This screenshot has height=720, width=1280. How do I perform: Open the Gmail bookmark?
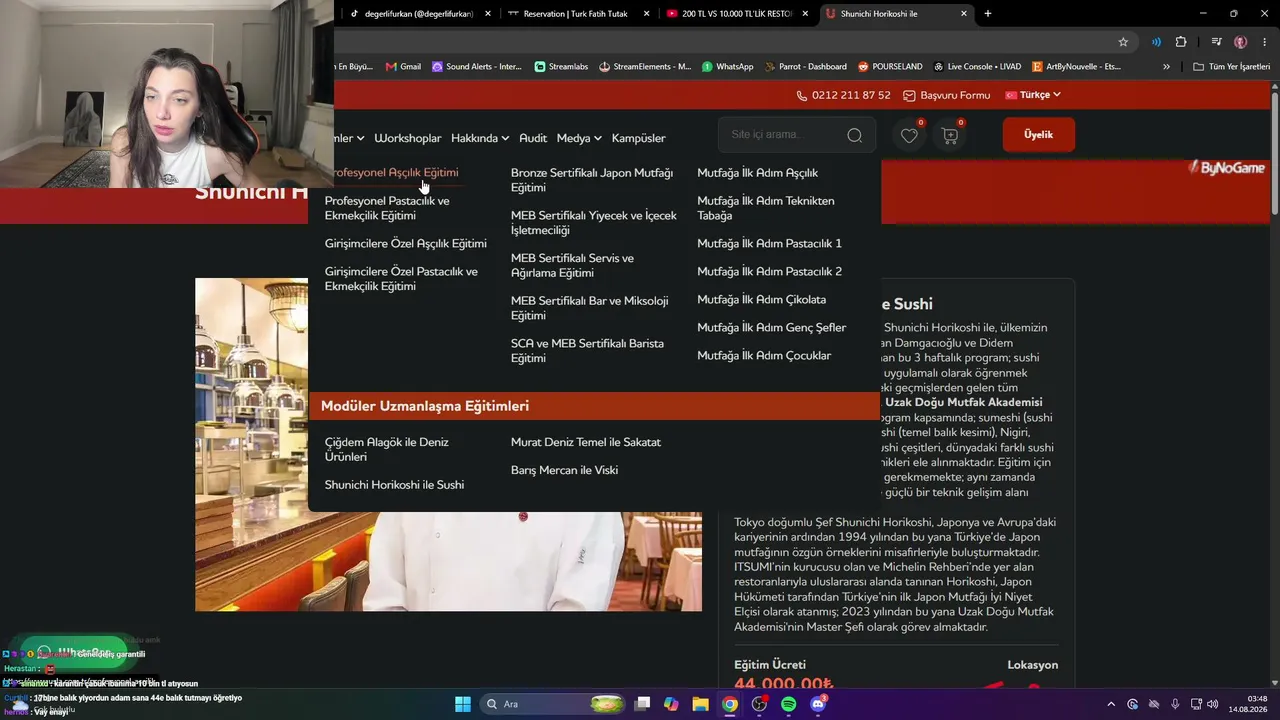[x=402, y=67]
